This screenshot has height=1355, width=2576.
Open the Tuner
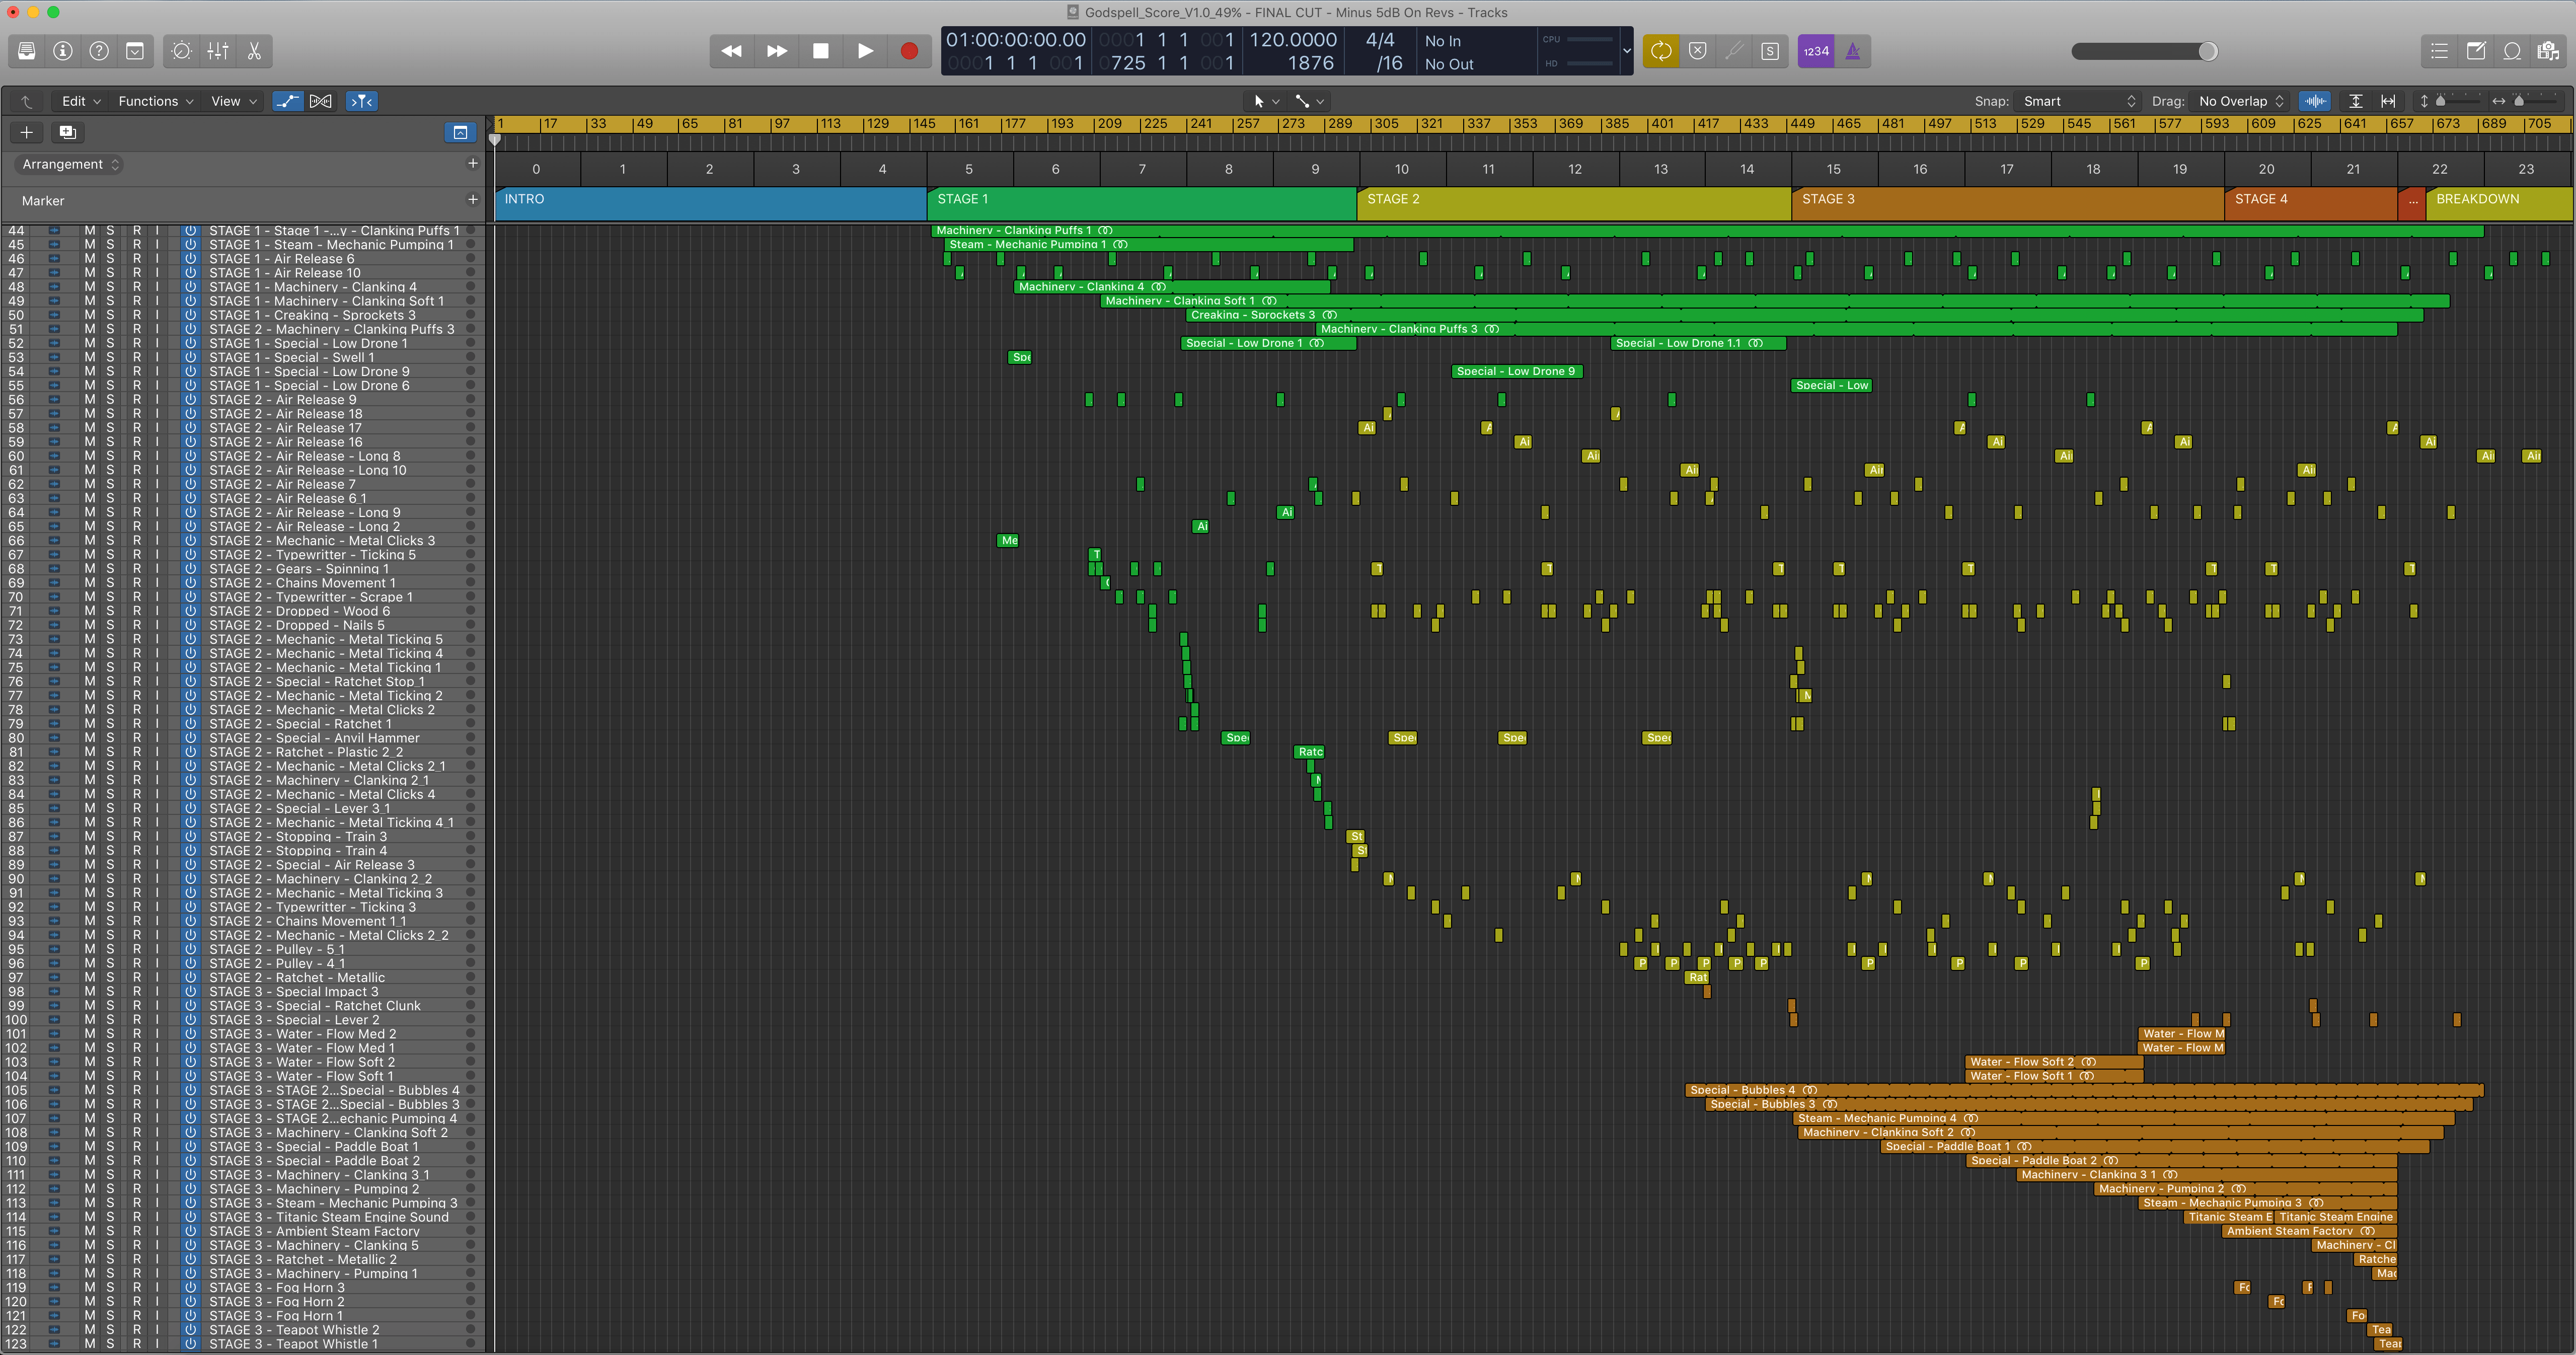(x=1734, y=51)
